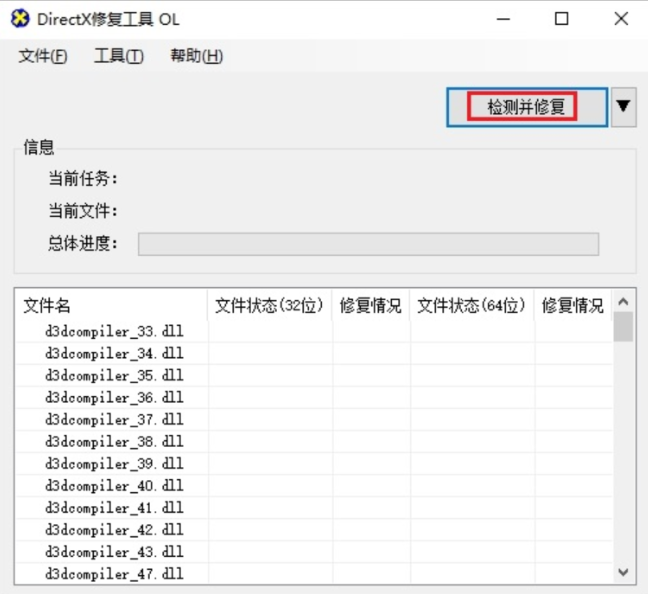Close the DirectX修复工具 window

pyautogui.click(x=621, y=19)
